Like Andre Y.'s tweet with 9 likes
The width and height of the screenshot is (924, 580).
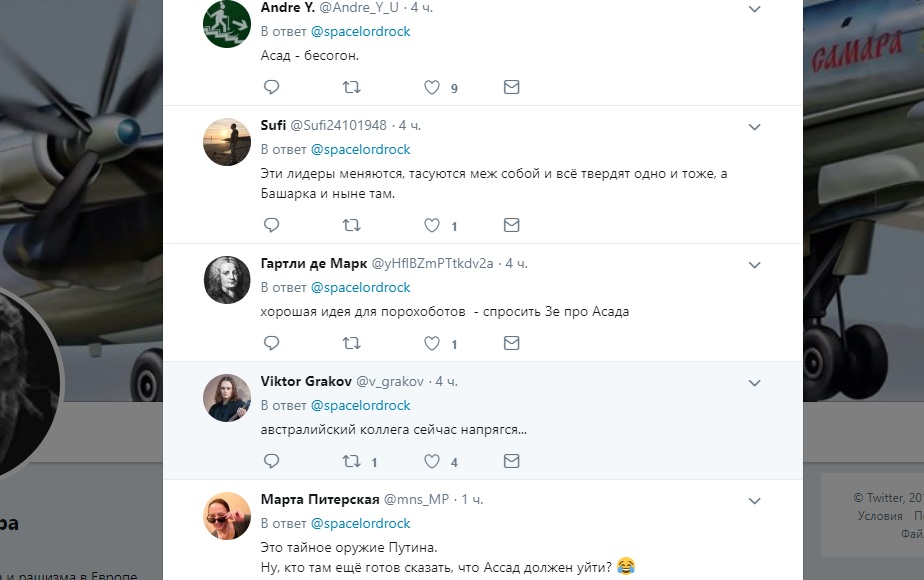432,88
